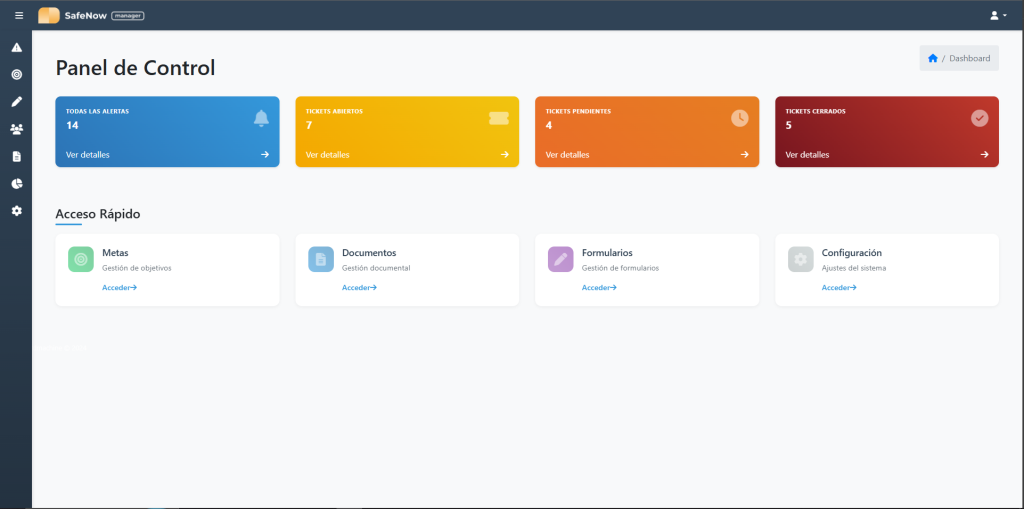Open settings gear icon in sidebar
The width and height of the screenshot is (1024, 509).
click(16, 211)
